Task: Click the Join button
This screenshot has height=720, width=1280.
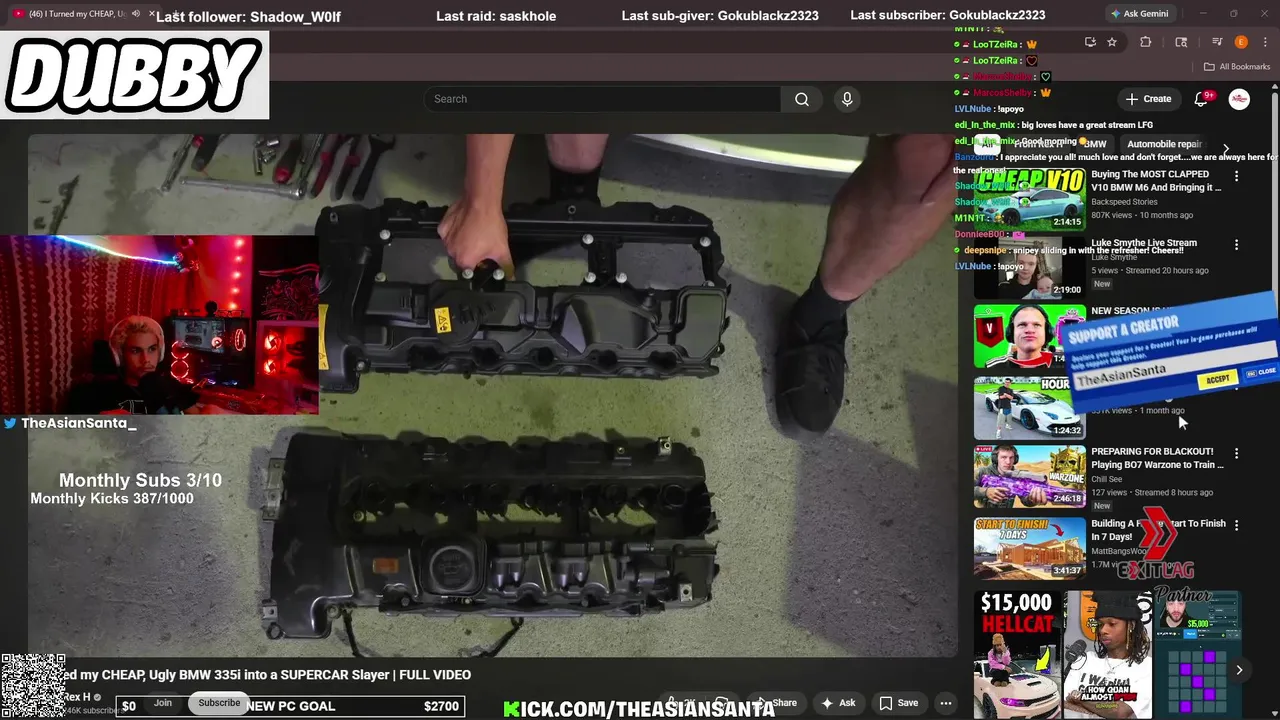Action: coord(163,703)
